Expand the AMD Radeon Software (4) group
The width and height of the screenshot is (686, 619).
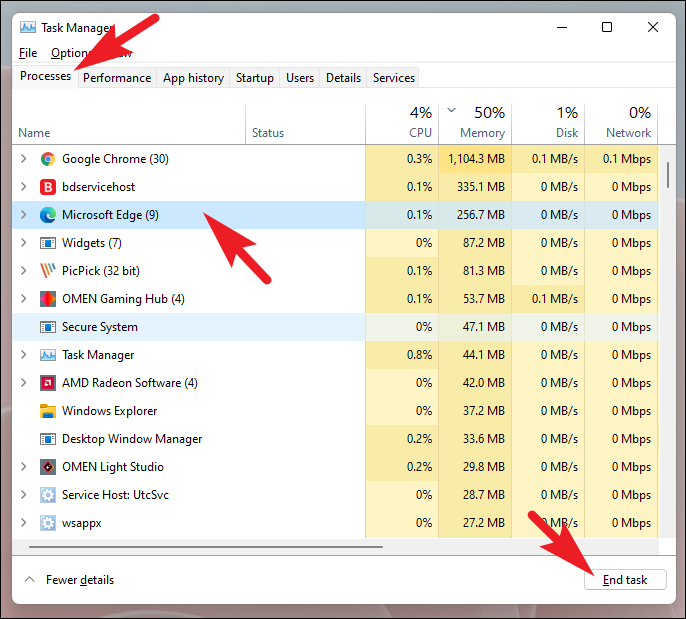24,382
